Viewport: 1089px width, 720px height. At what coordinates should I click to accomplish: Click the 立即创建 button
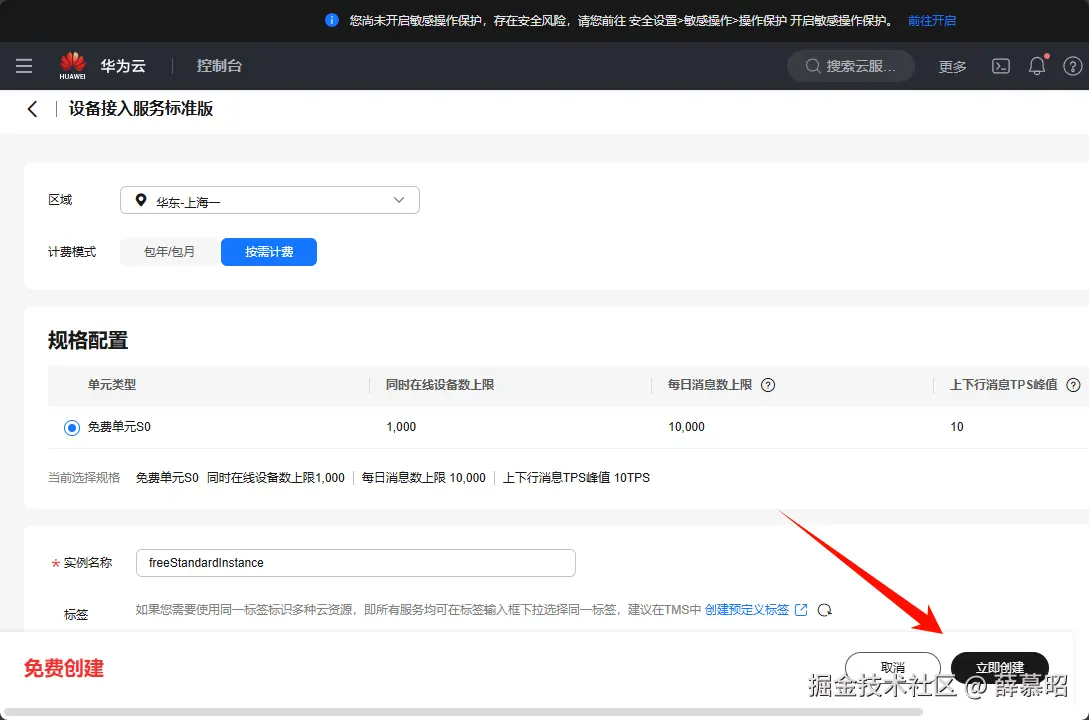pos(999,667)
